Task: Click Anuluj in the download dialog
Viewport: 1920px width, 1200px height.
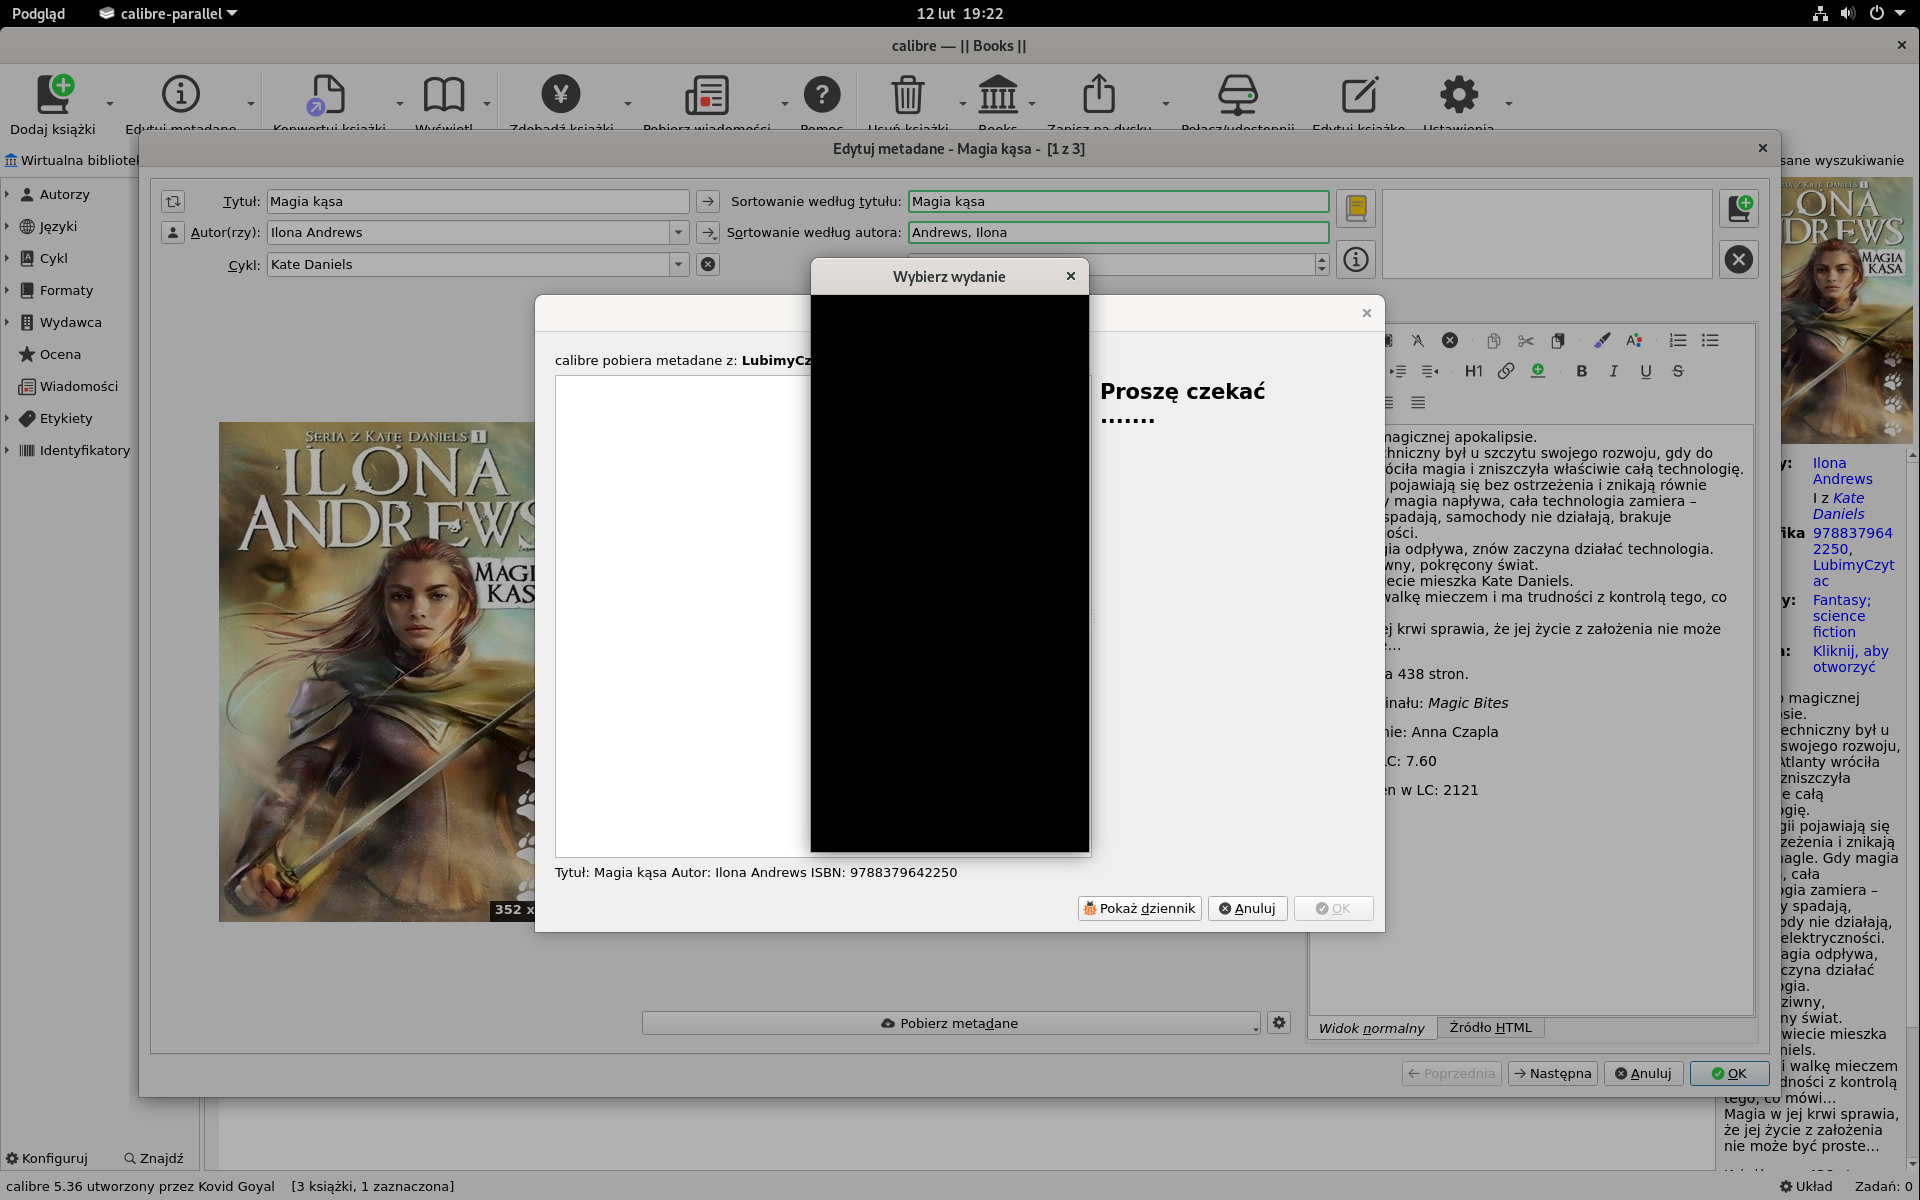Action: tap(1247, 908)
